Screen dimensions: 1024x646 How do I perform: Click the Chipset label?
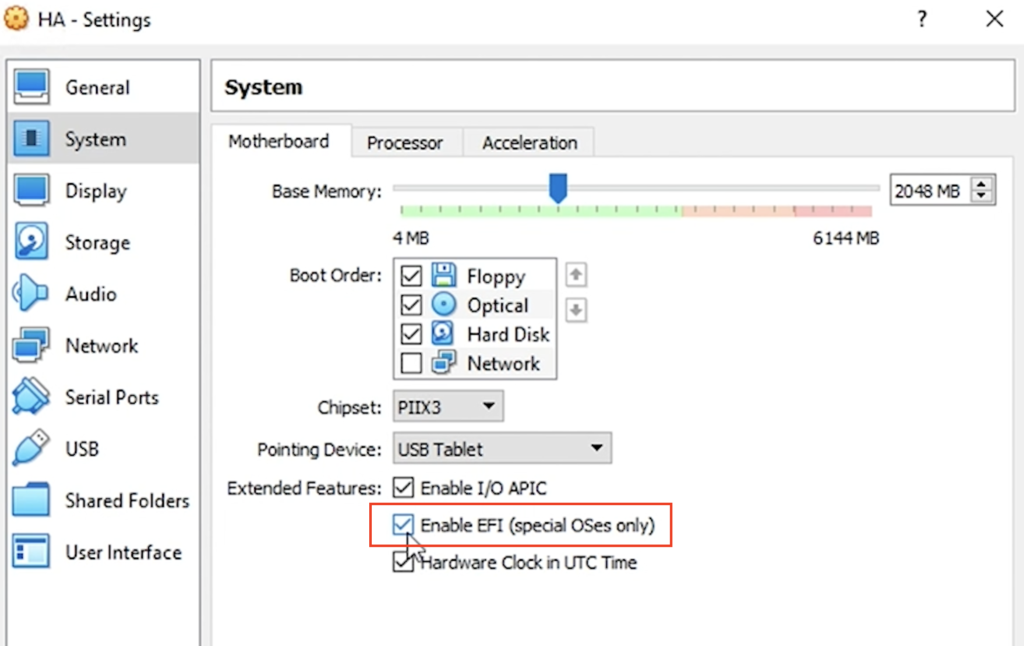tap(349, 408)
